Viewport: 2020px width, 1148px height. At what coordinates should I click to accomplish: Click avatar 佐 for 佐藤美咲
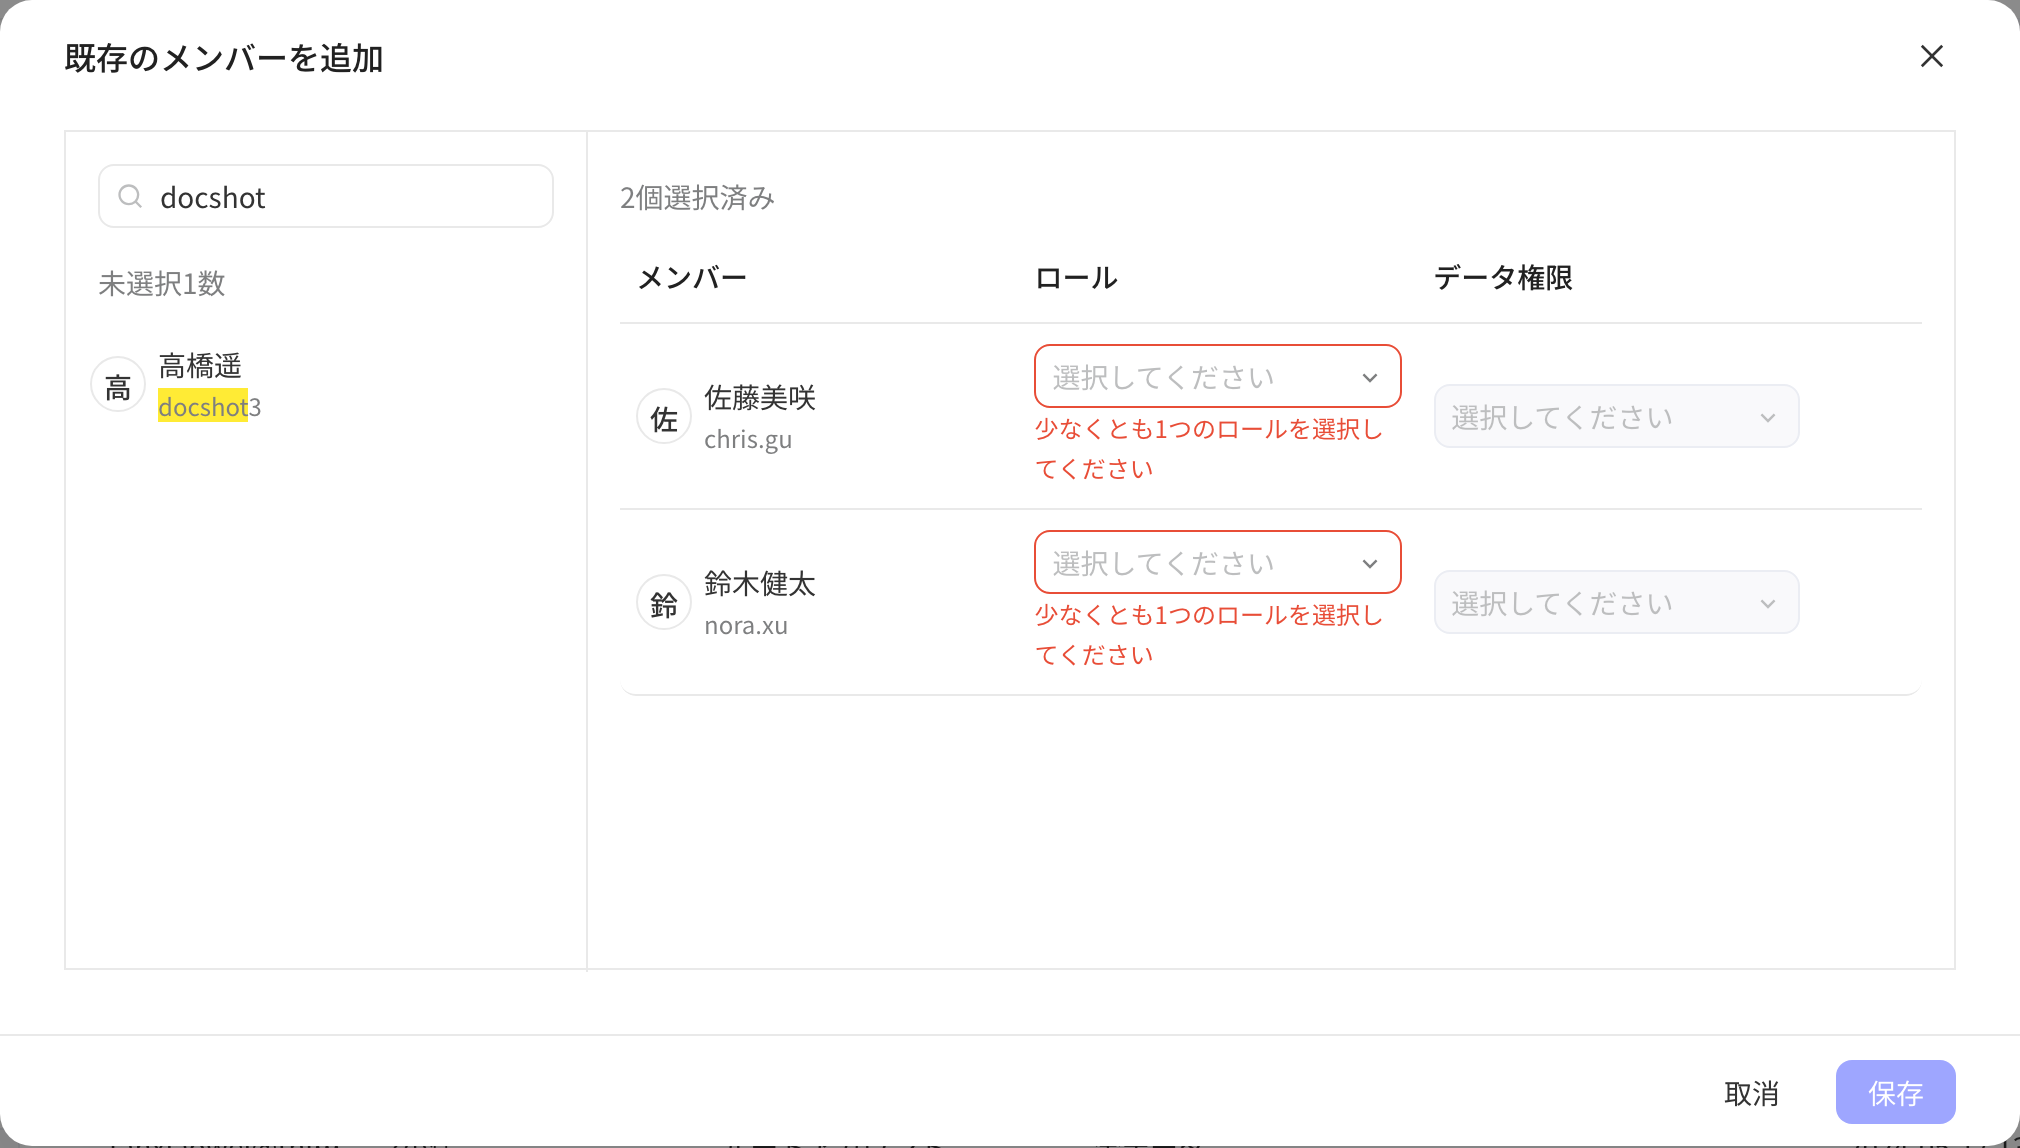(x=664, y=417)
